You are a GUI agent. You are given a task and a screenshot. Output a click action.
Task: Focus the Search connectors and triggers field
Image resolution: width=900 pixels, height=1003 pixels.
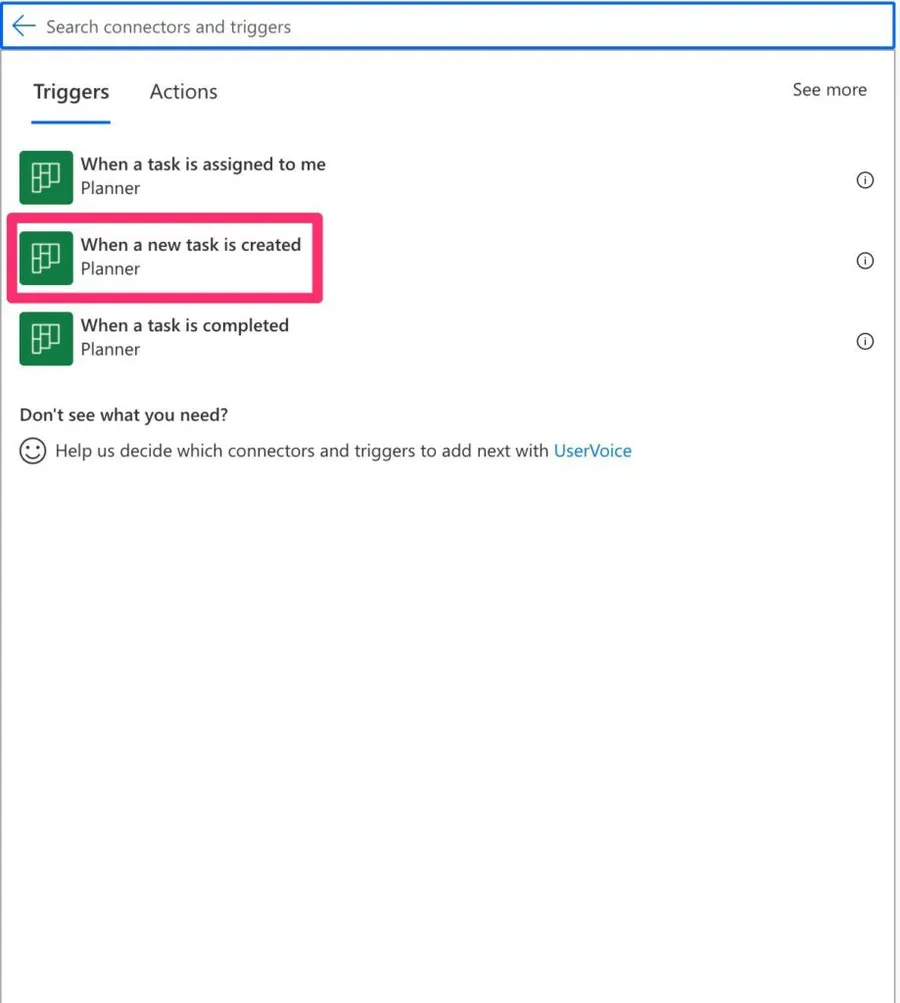coord(450,27)
